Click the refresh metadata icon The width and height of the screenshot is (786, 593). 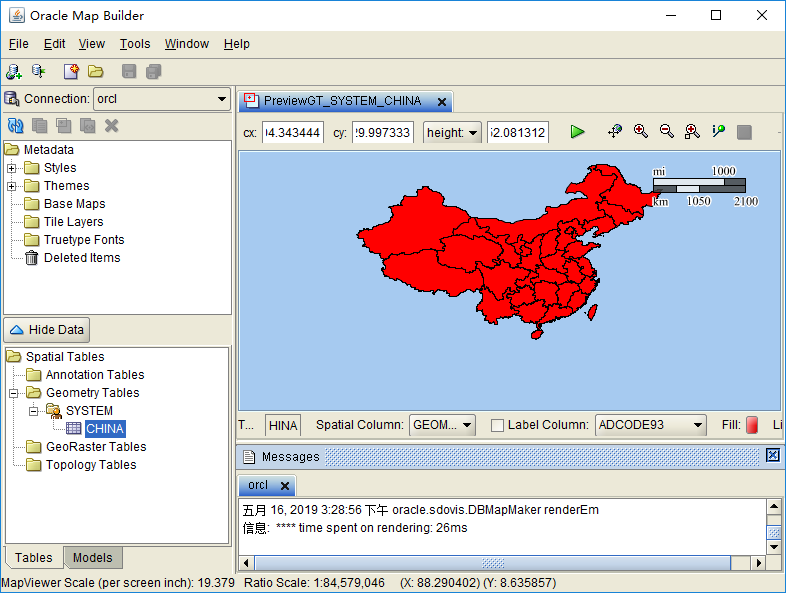(16, 126)
